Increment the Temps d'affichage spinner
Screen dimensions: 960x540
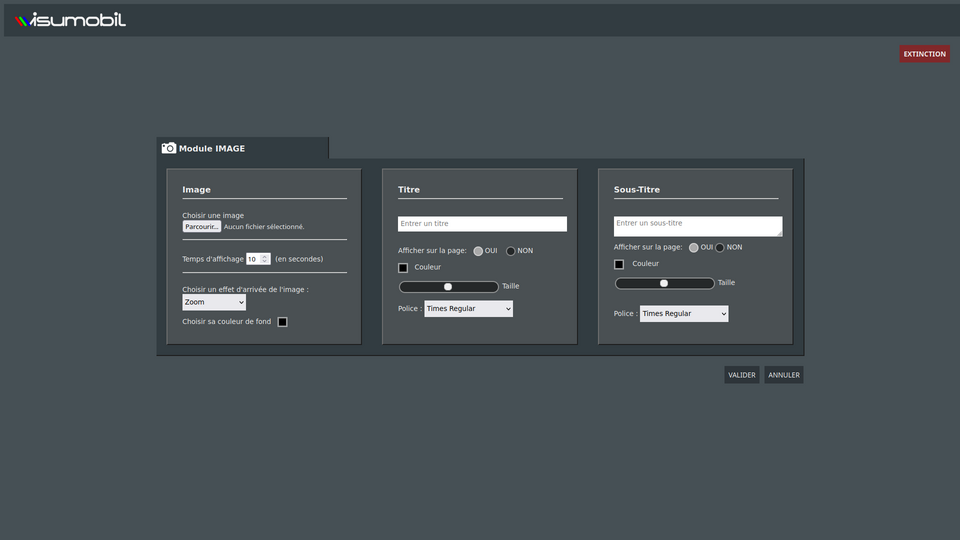265,257
